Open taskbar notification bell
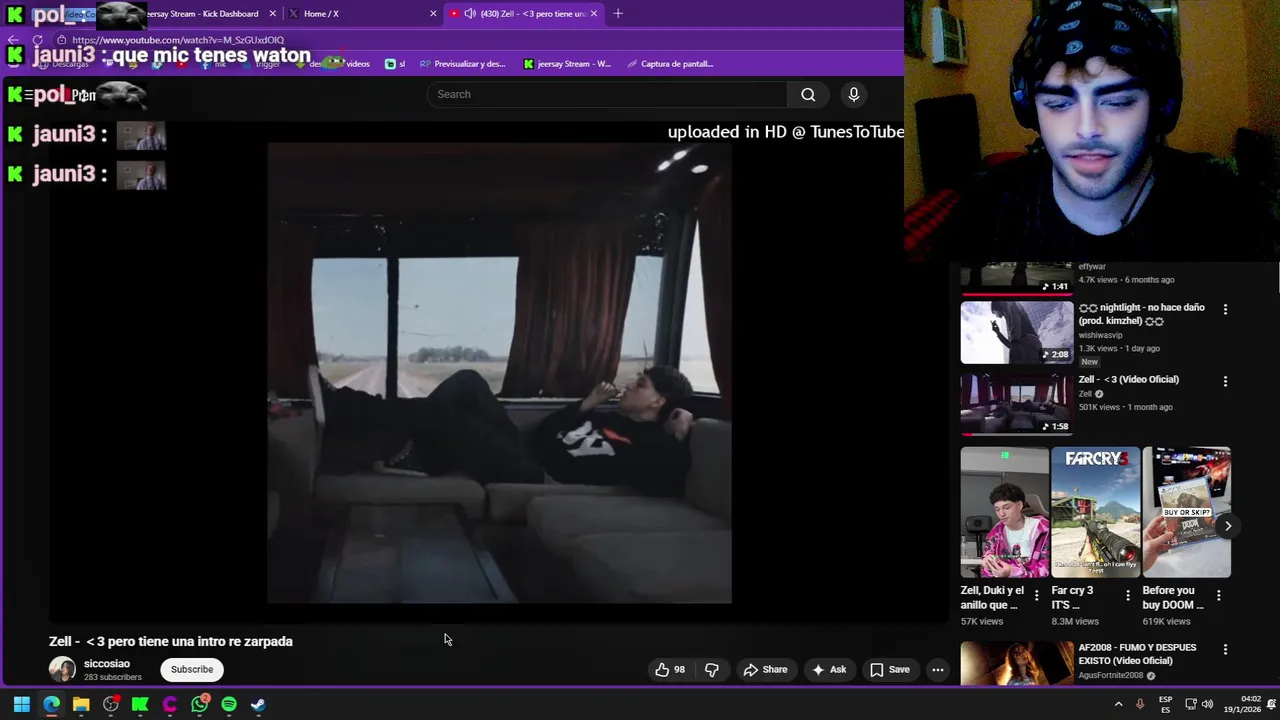This screenshot has height=720, width=1280. click(1270, 704)
